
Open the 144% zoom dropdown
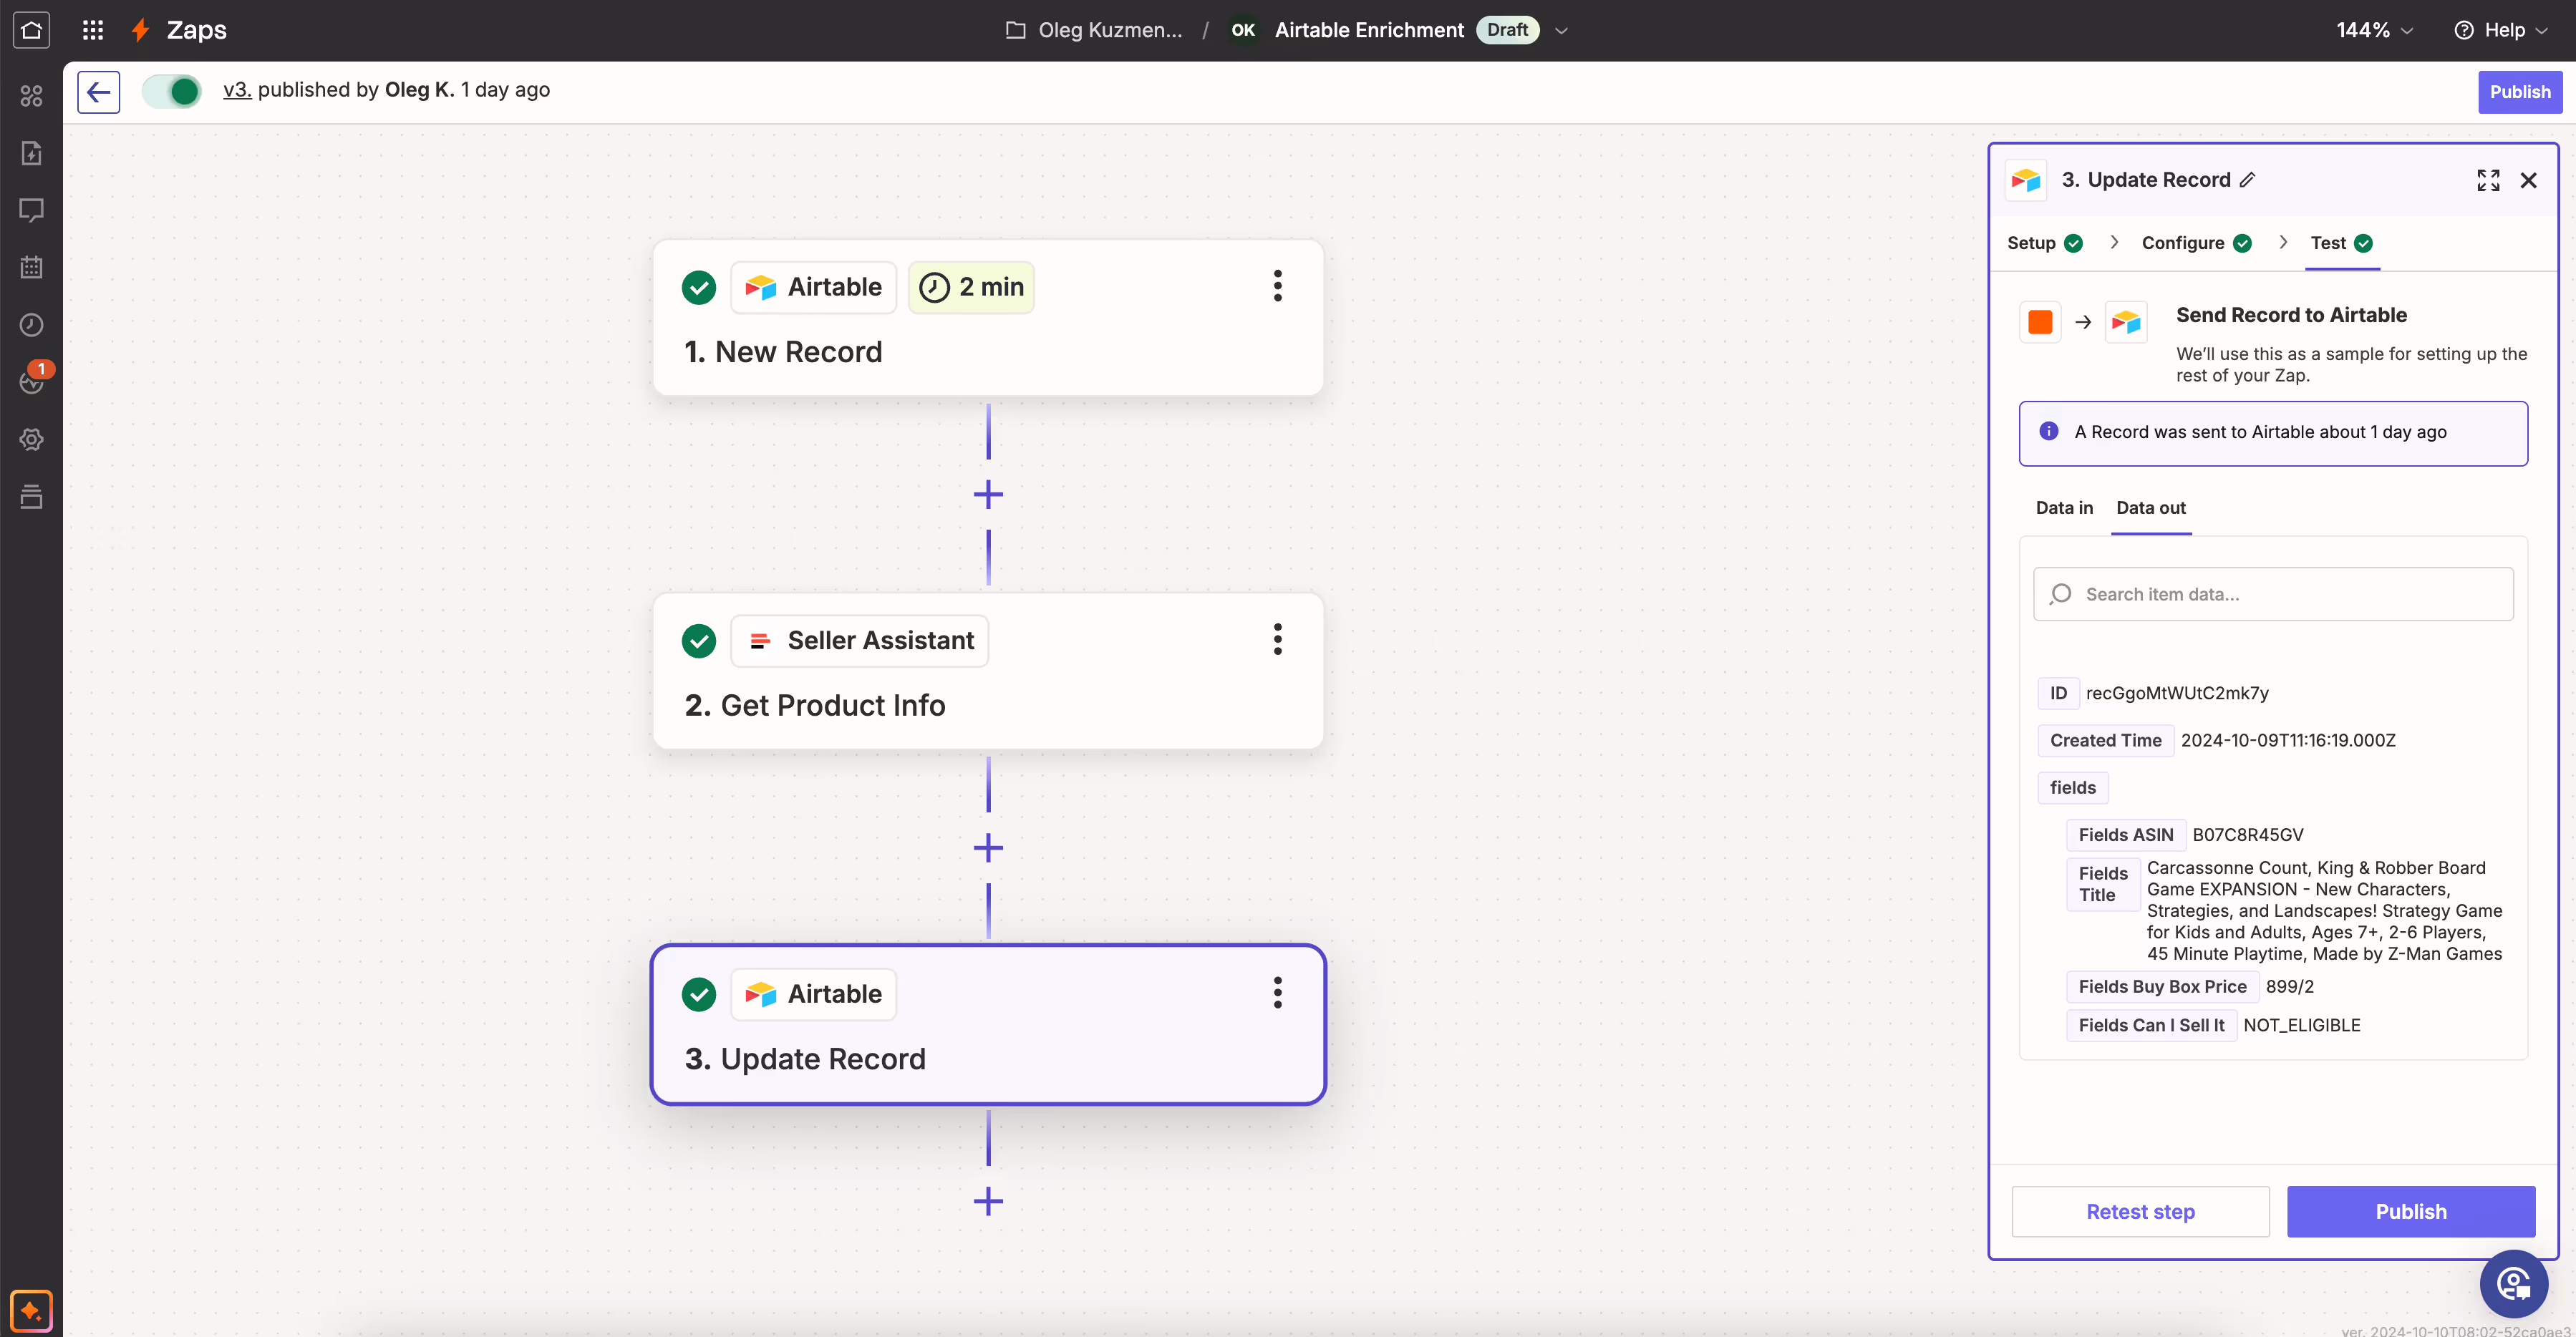(2373, 30)
